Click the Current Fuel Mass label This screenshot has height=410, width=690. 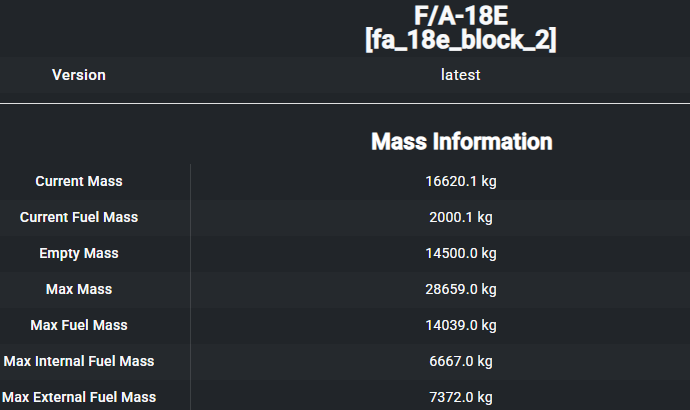pyautogui.click(x=79, y=217)
